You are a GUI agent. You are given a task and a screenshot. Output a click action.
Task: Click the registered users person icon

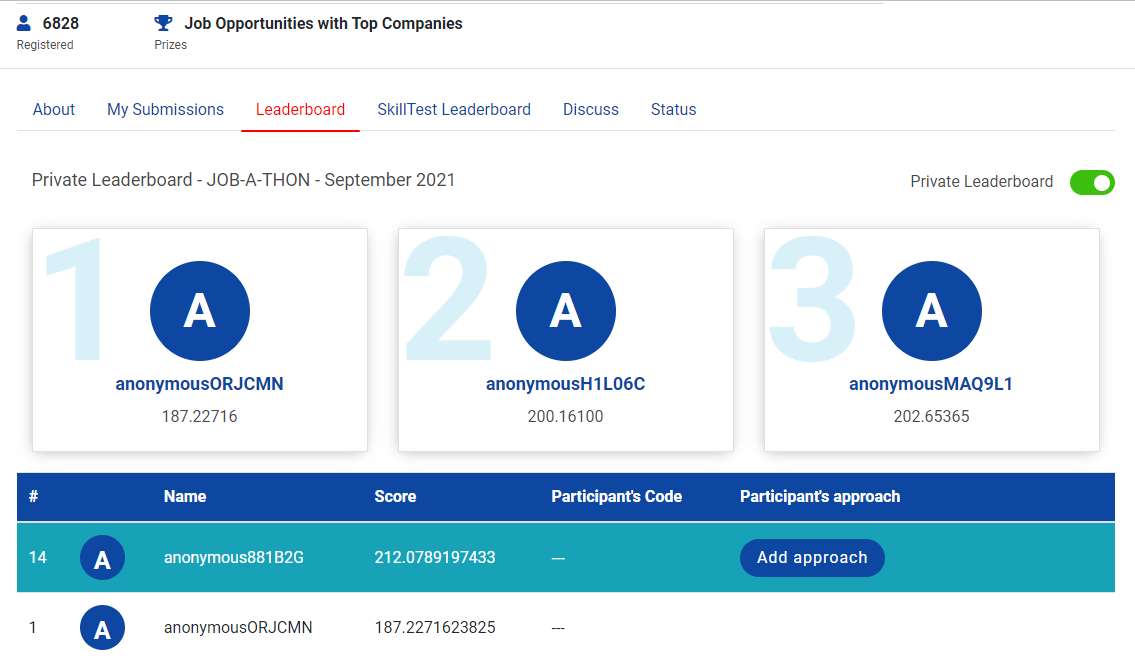pos(24,23)
